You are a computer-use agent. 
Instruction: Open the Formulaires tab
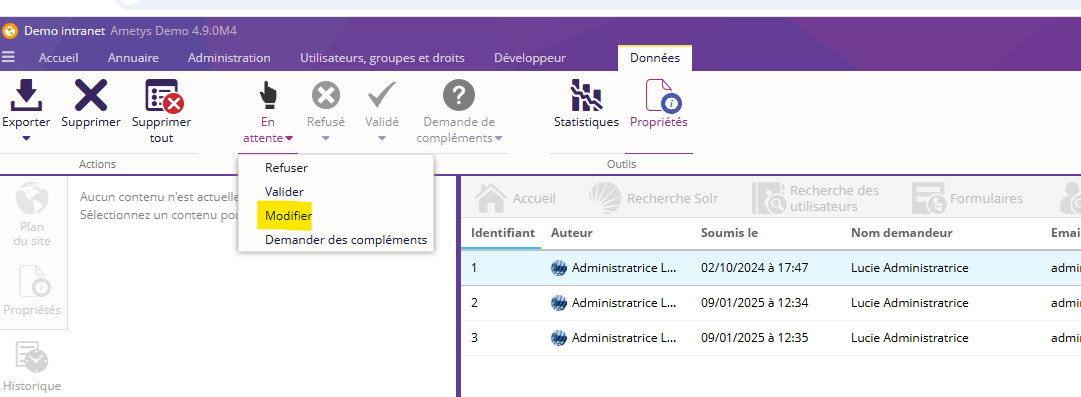968,198
